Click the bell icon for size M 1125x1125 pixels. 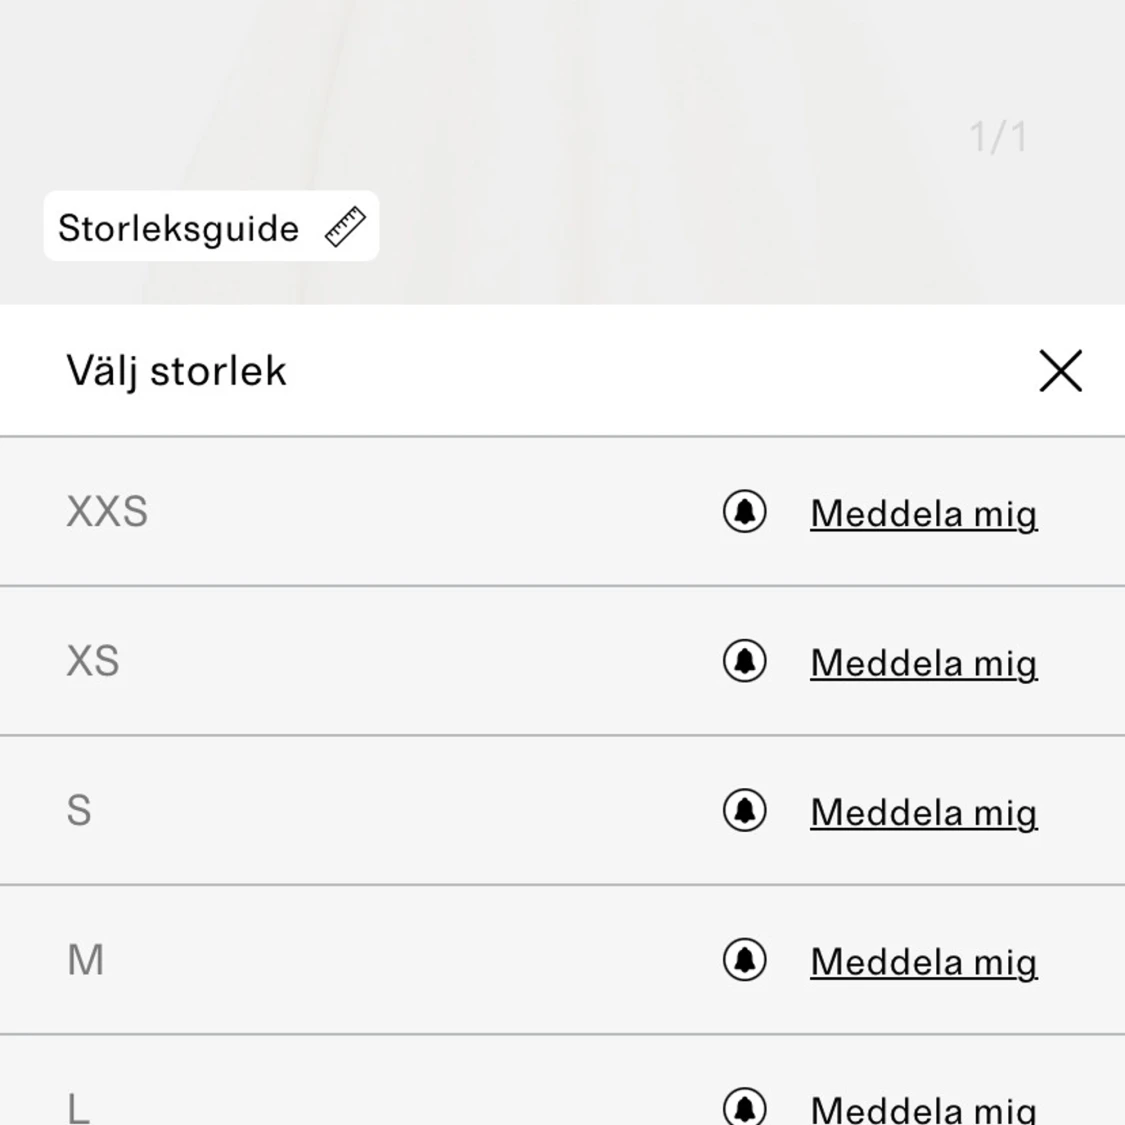click(x=745, y=959)
